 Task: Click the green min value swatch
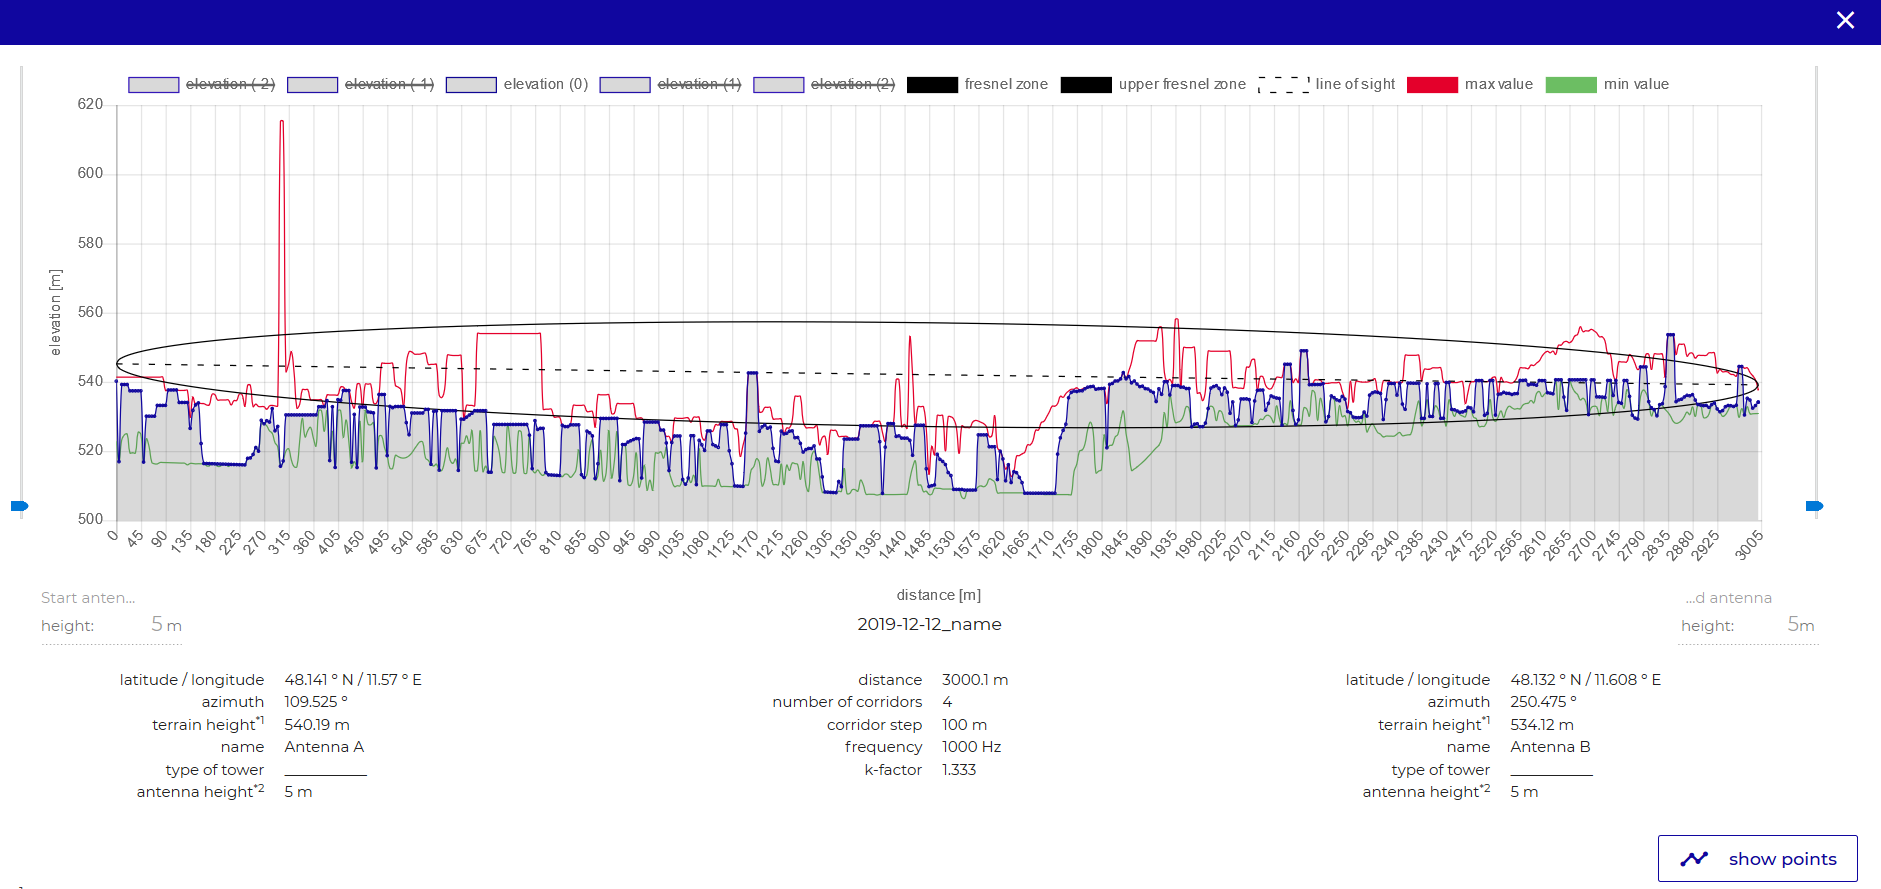1571,85
